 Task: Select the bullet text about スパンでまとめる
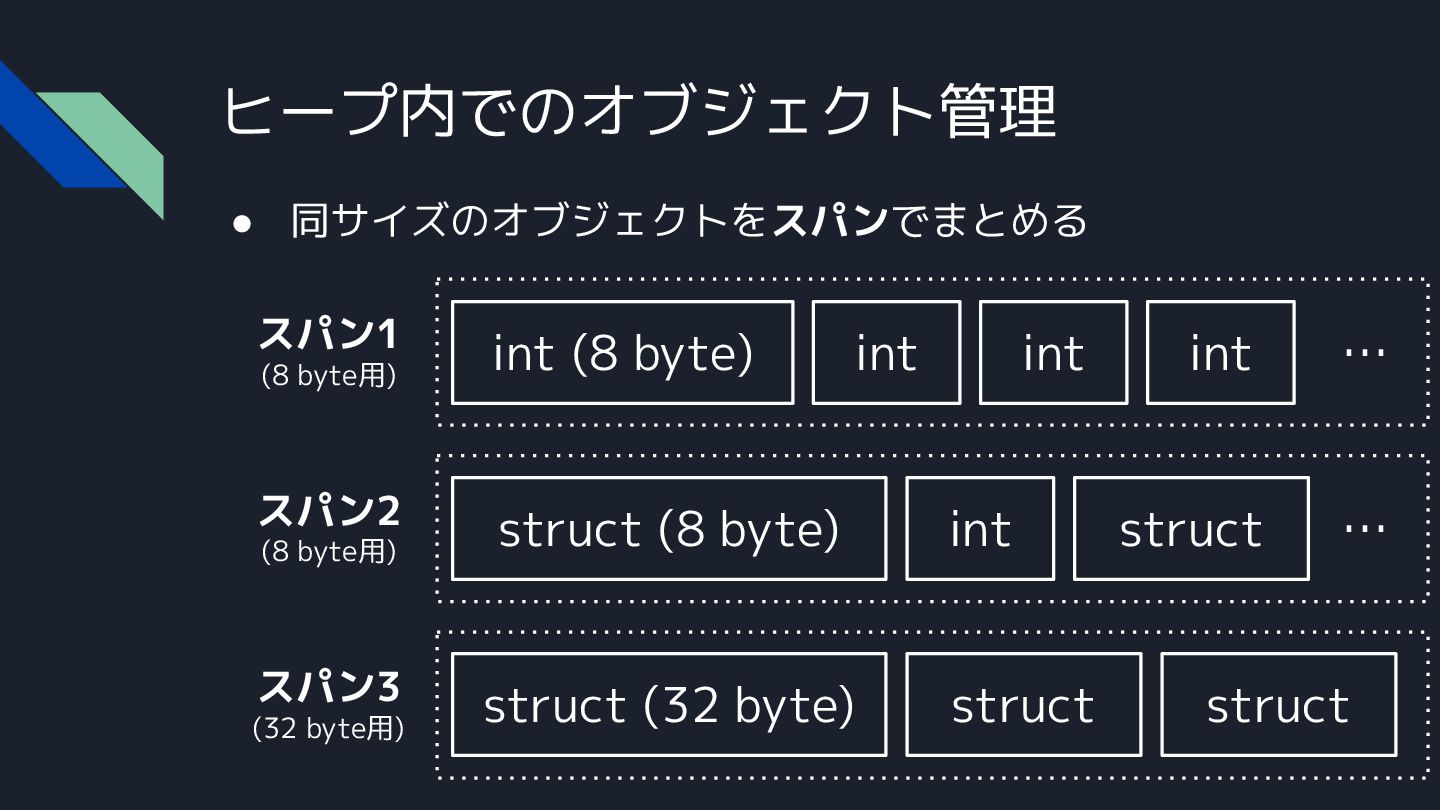click(688, 220)
